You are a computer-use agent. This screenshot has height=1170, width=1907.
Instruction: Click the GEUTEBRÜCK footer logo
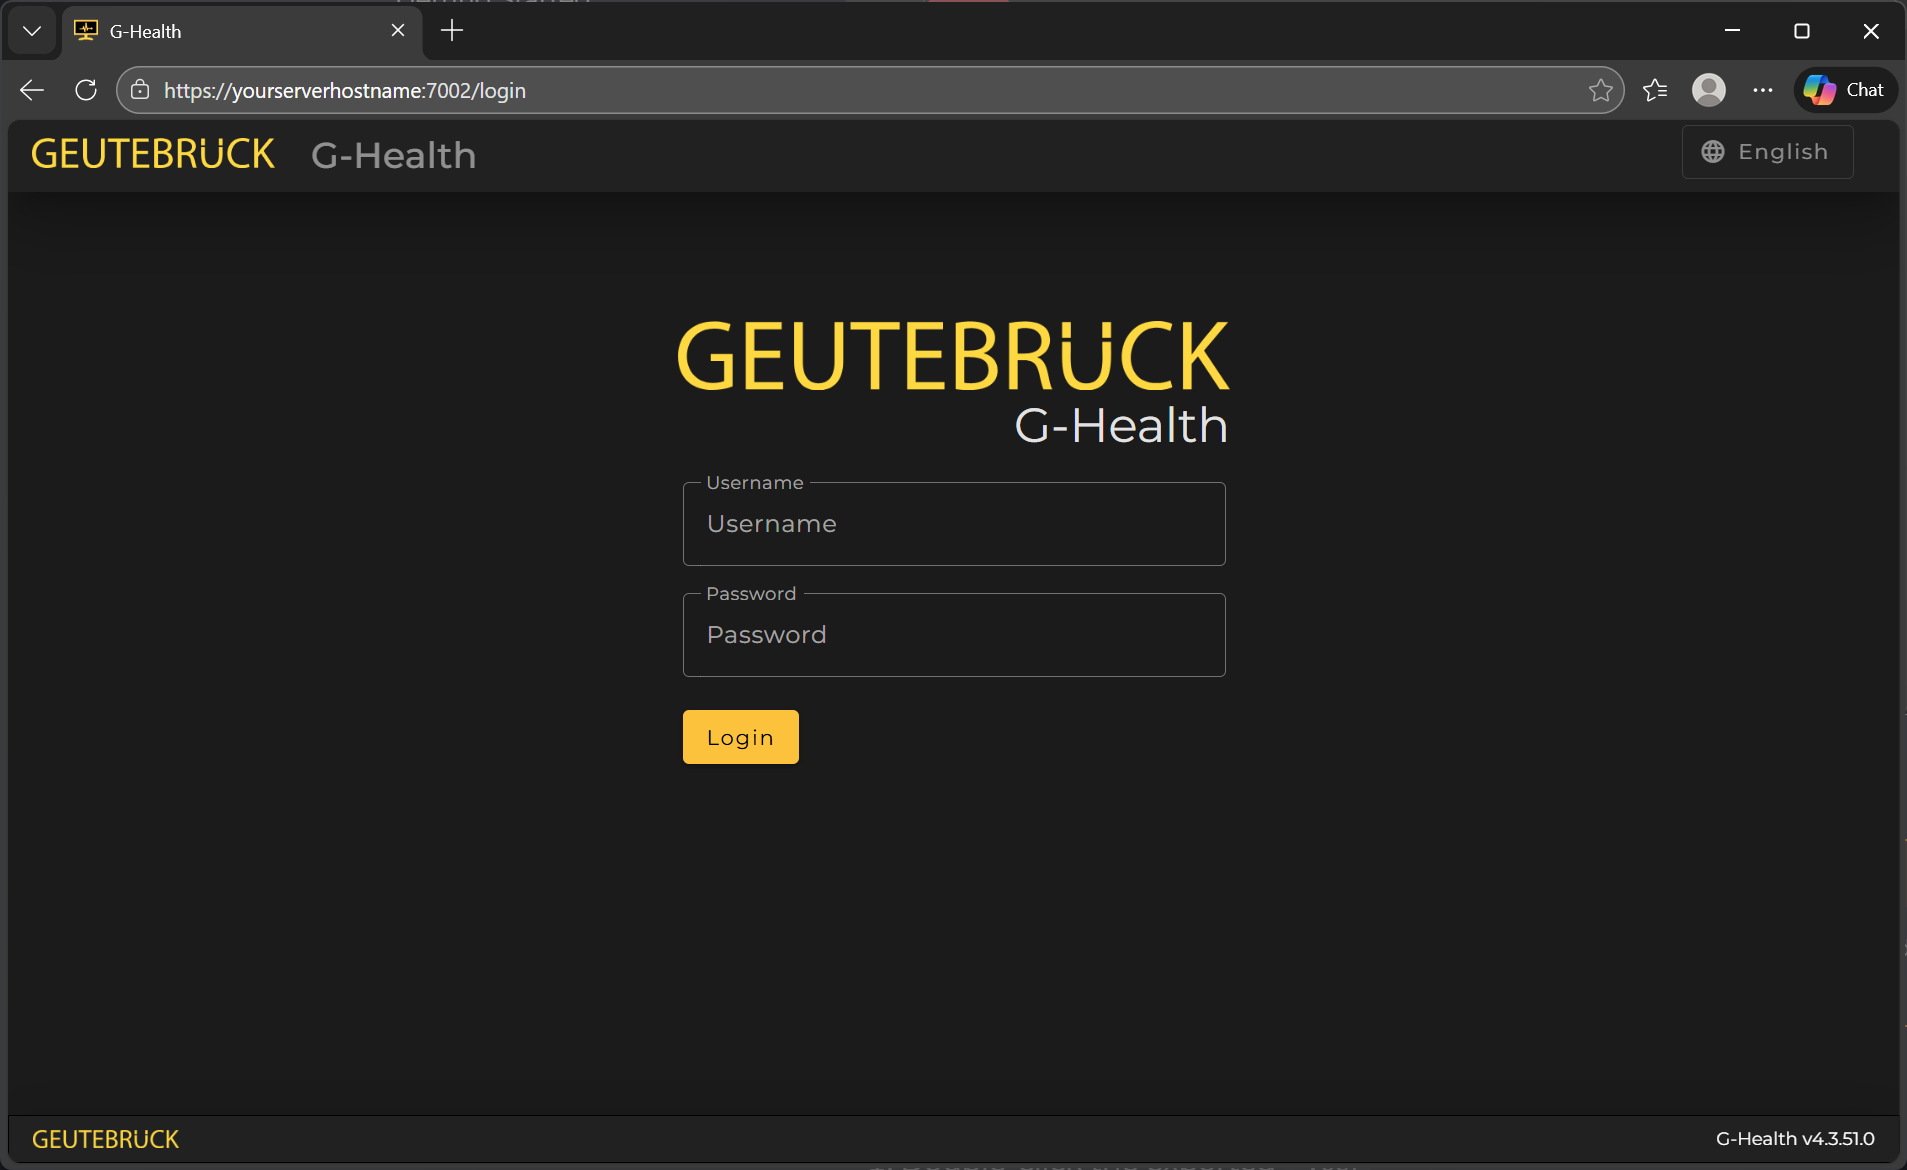coord(106,1139)
